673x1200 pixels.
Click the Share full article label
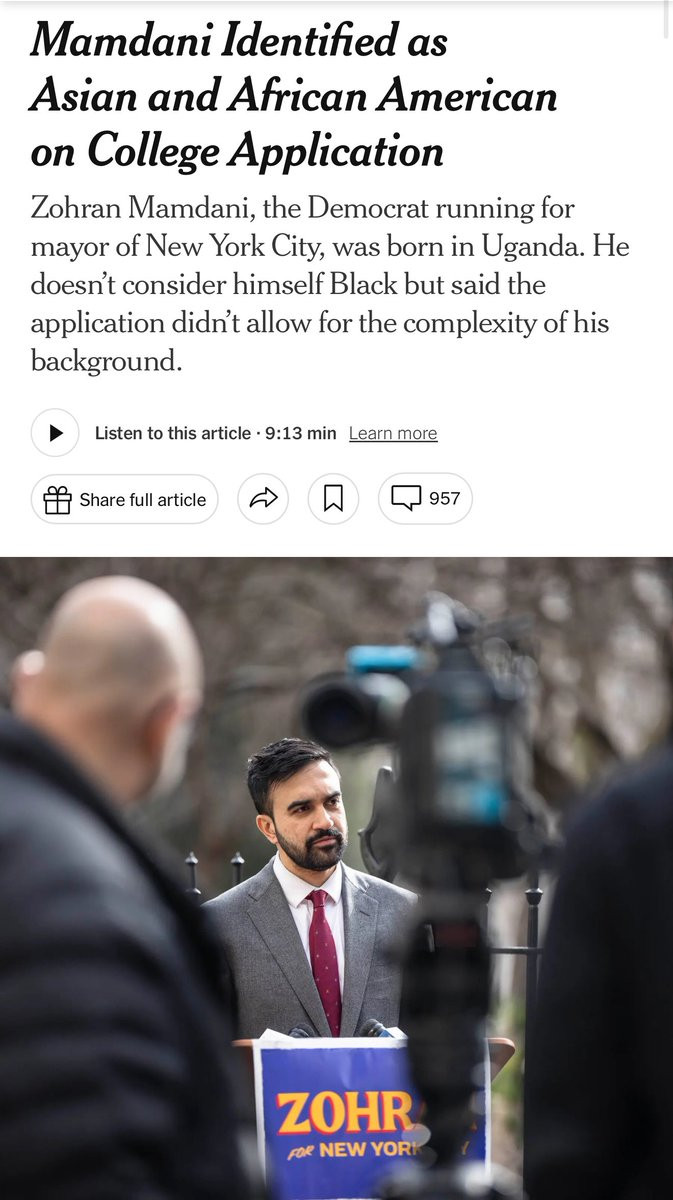(143, 499)
